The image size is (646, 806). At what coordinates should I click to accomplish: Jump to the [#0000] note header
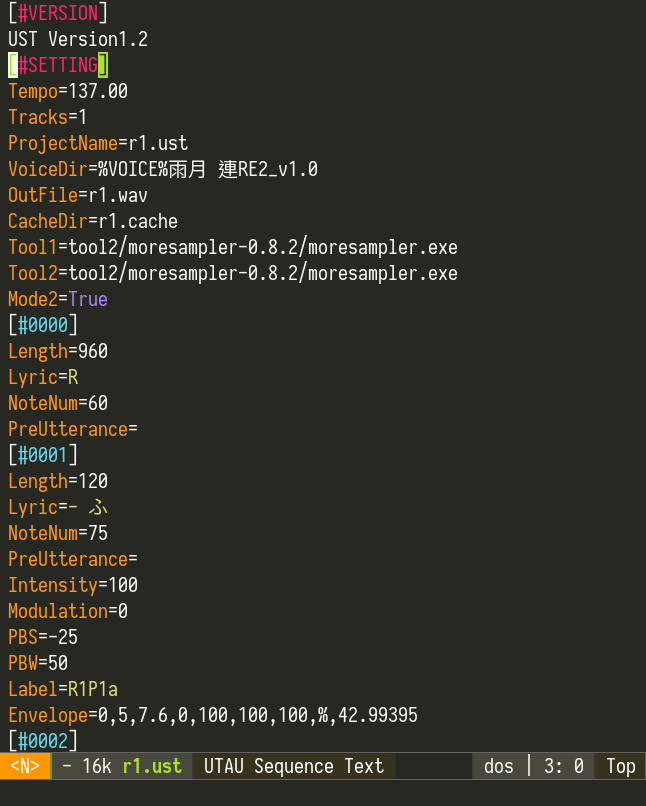coord(43,325)
